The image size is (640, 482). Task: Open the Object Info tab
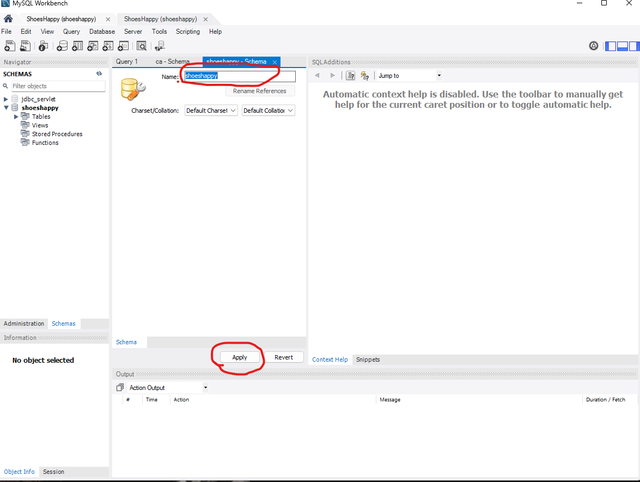pyautogui.click(x=19, y=472)
